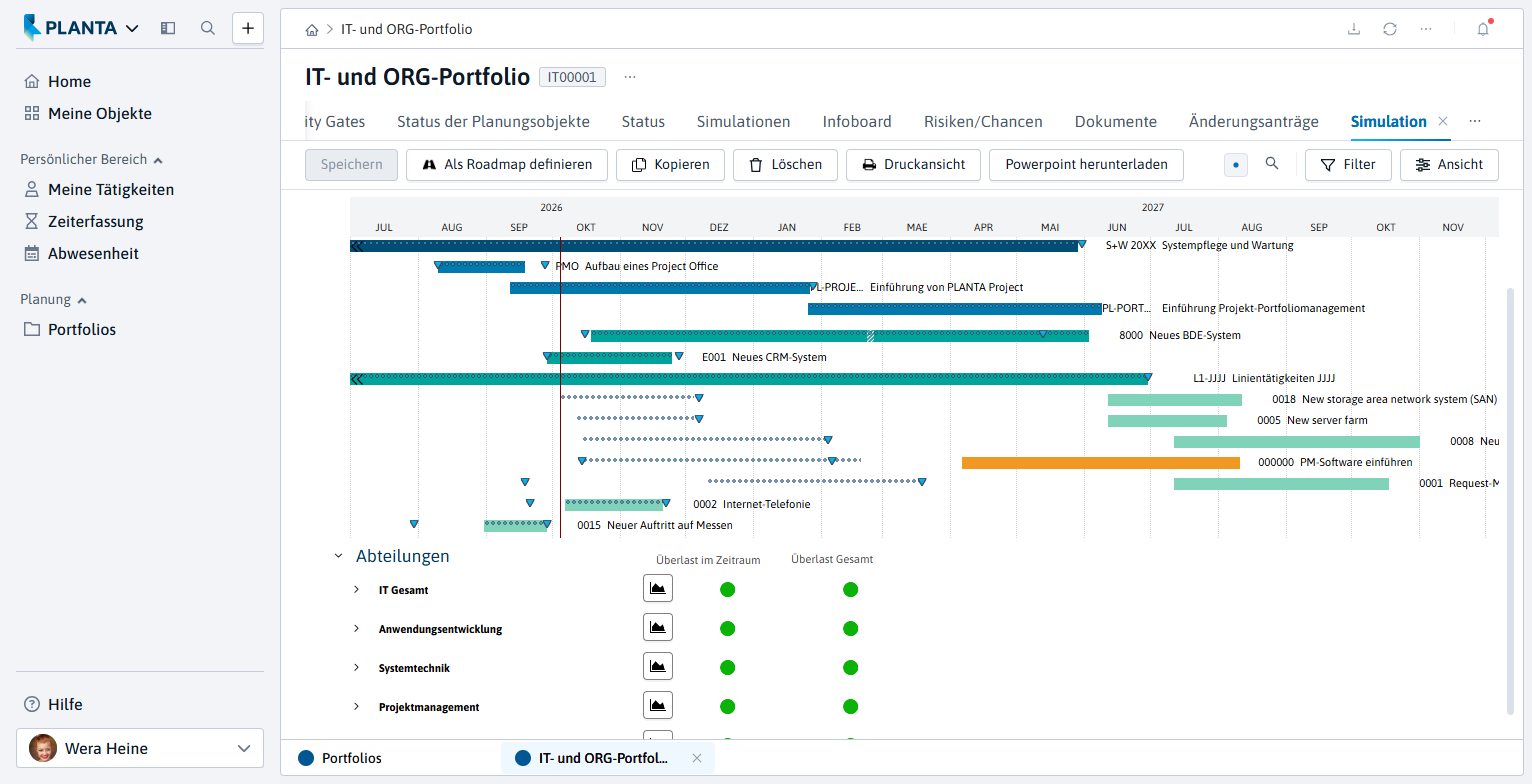This screenshot has width=1532, height=784.
Task: Click the blue dot indicator button
Action: (x=1236, y=165)
